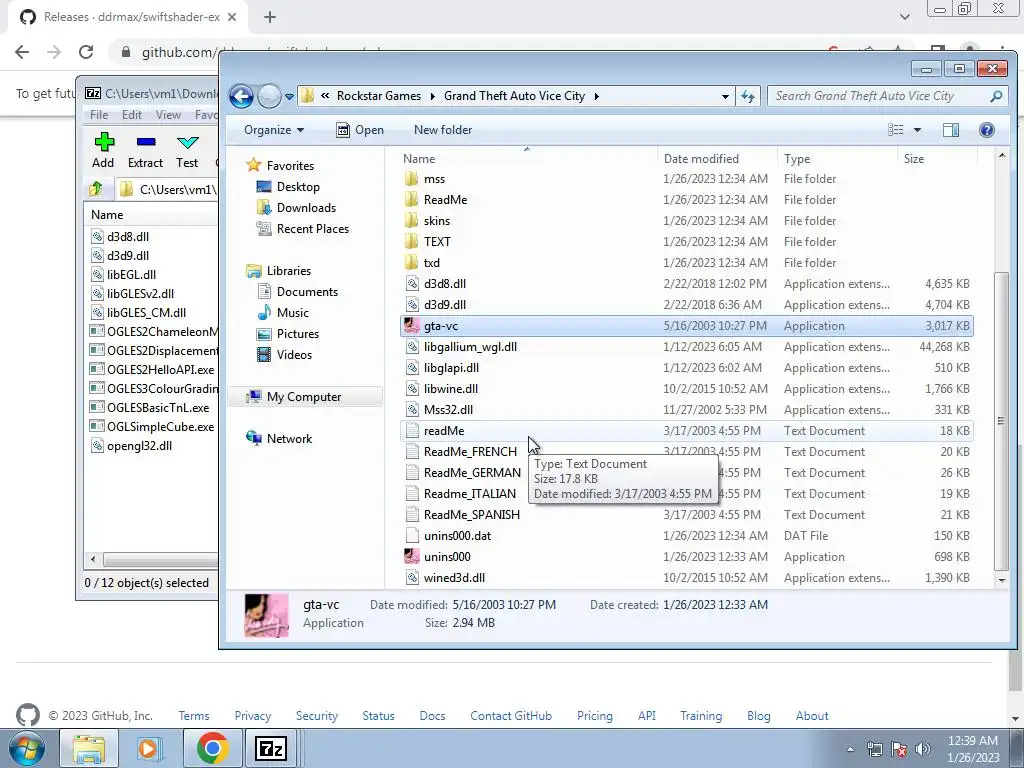Toggle the preview pane icon

(x=951, y=130)
